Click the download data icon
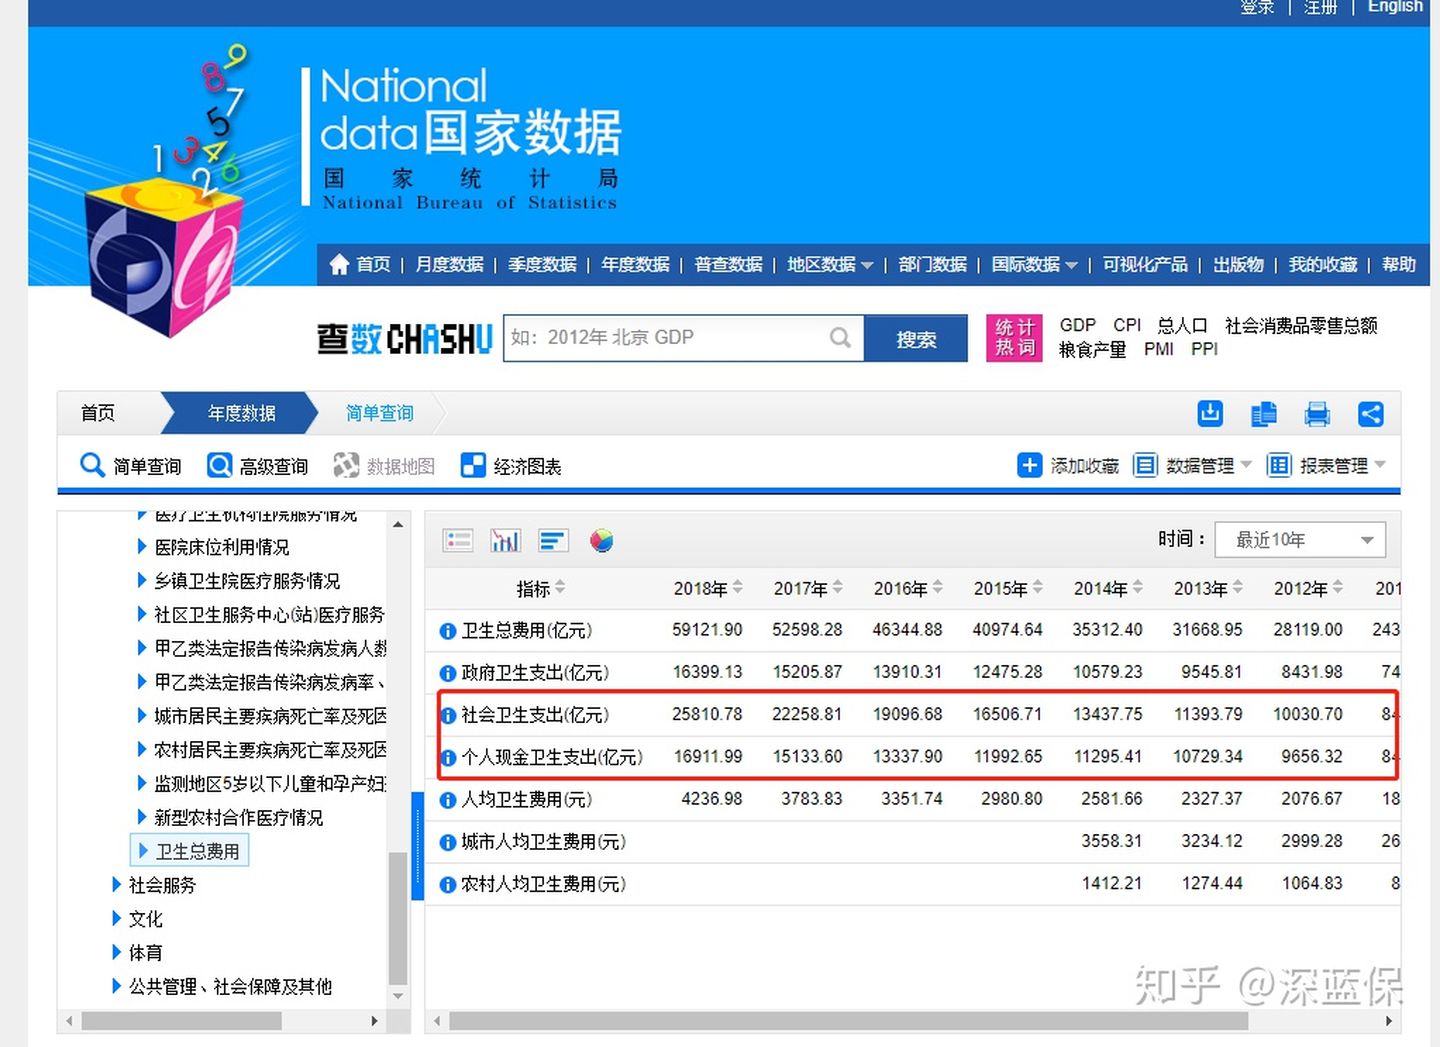1440x1047 pixels. [1209, 413]
